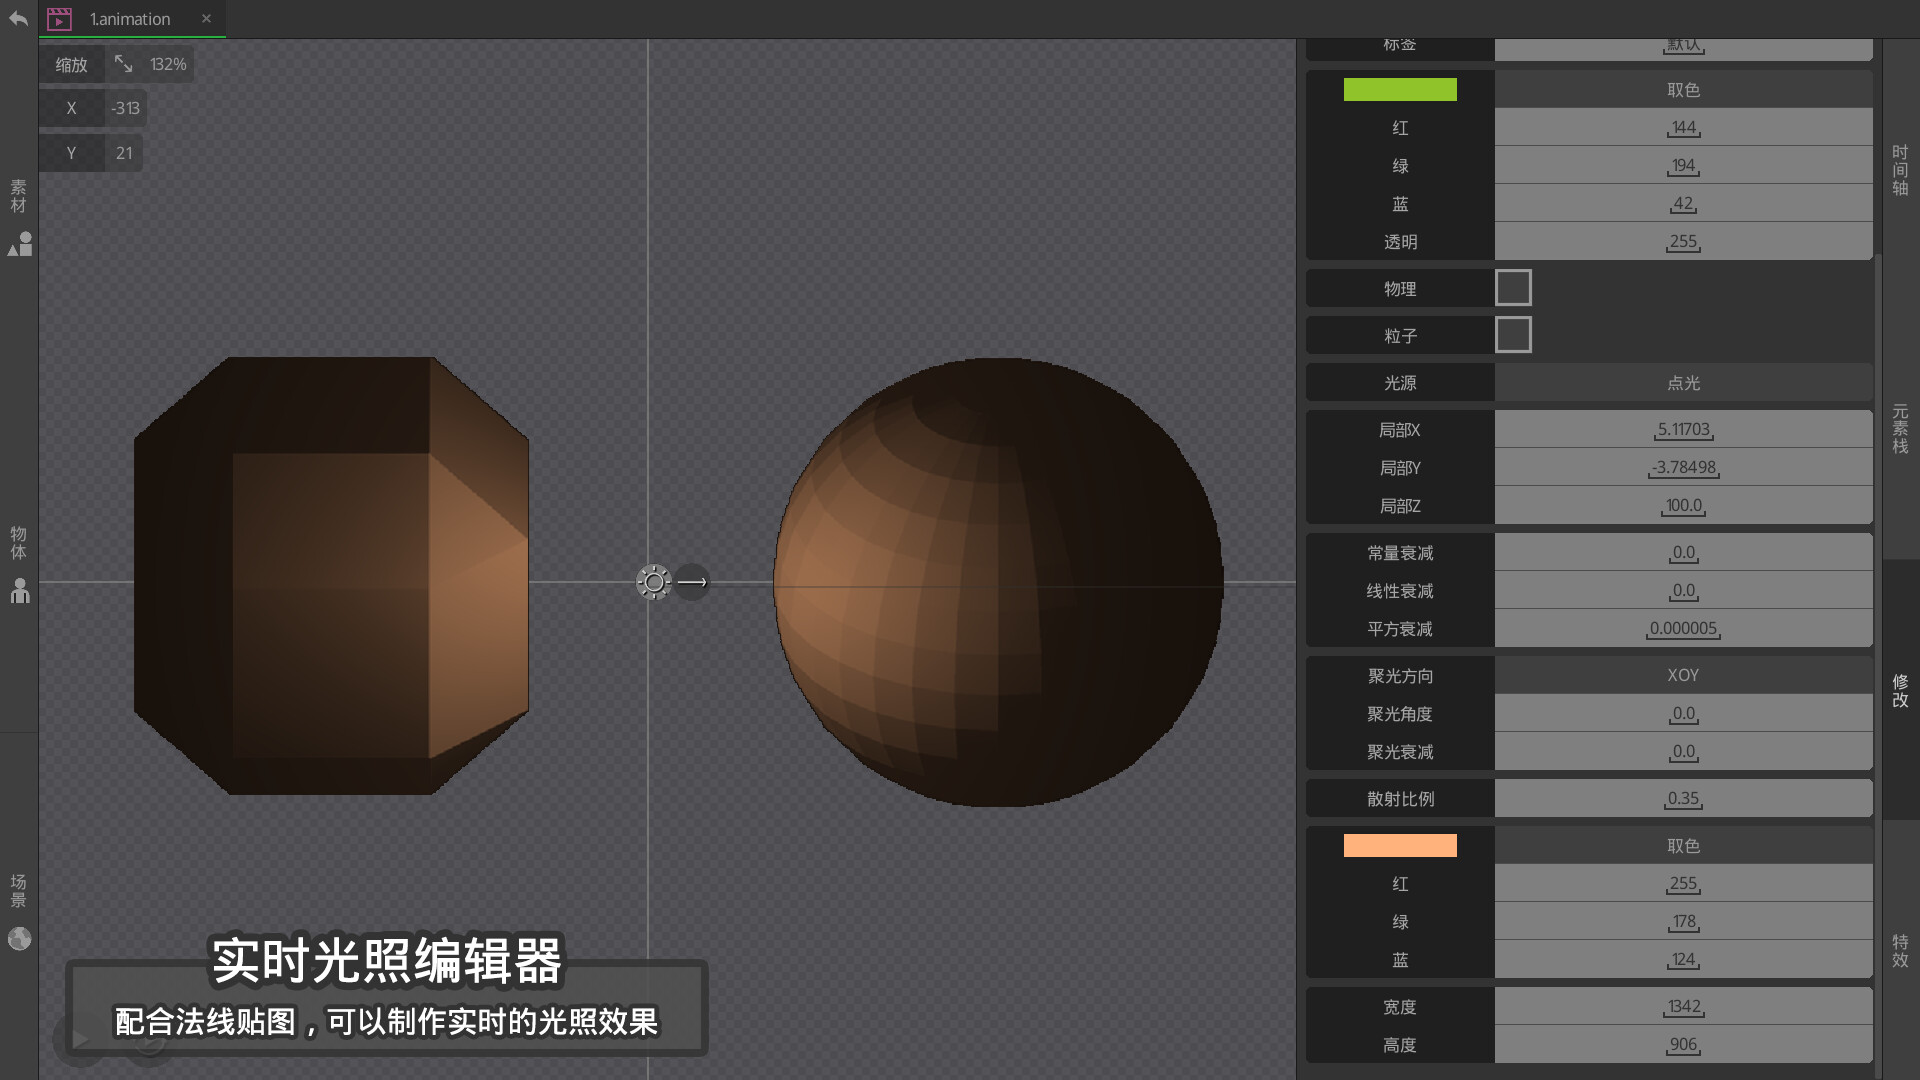The height and width of the screenshot is (1080, 1920).
Task: Enable the 物理 physics checkbox
Action: [x=1513, y=288]
